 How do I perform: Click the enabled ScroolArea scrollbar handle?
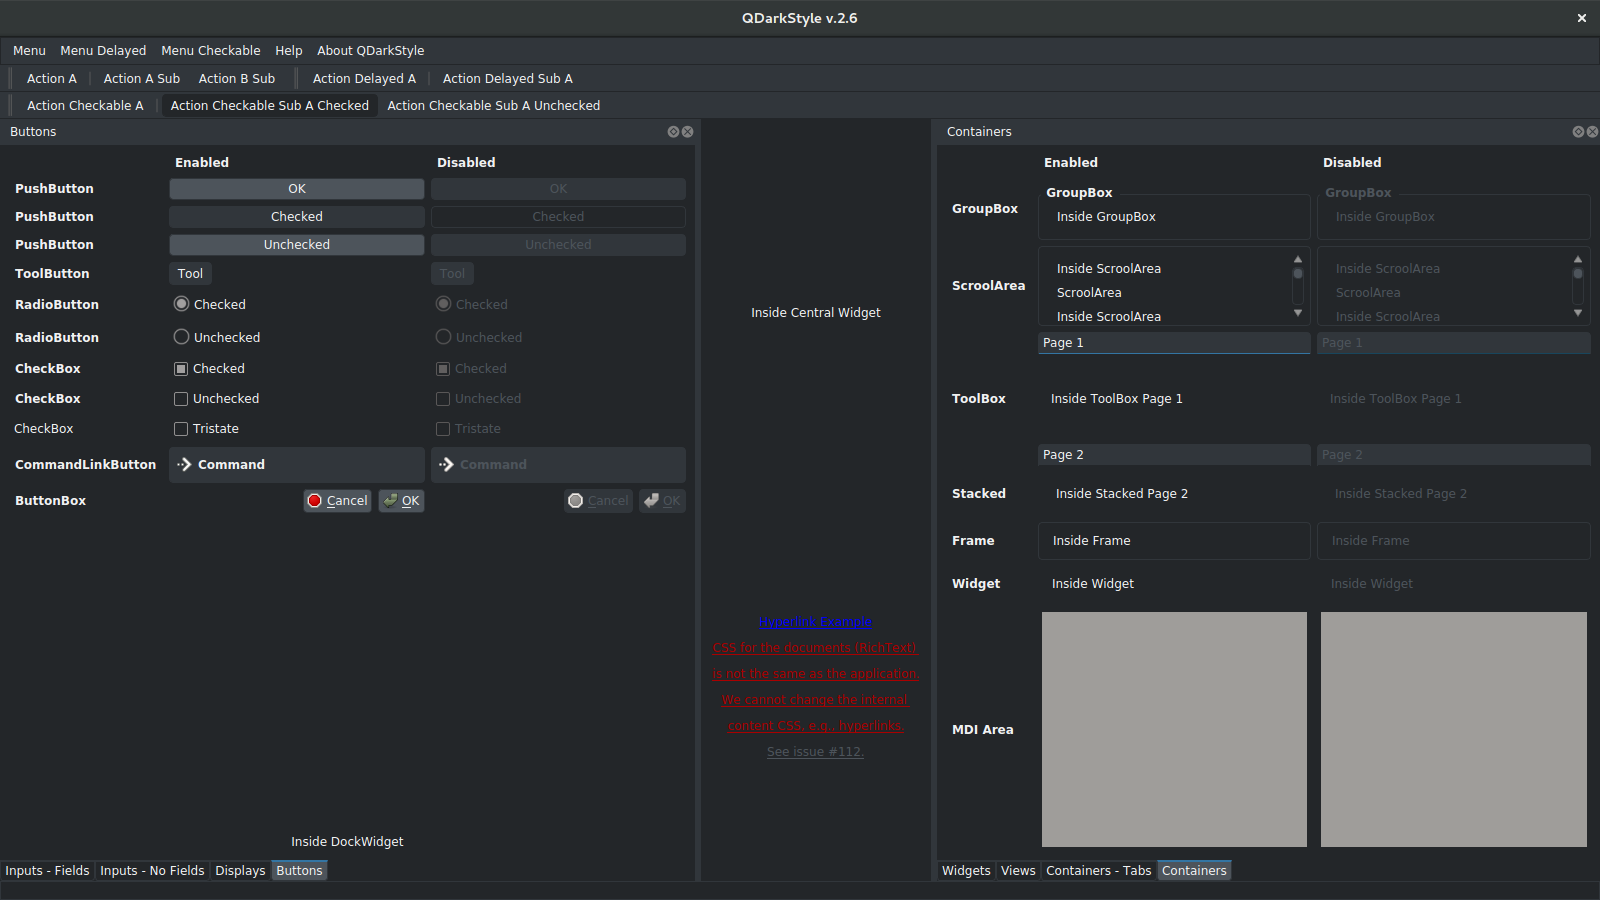pyautogui.click(x=1298, y=274)
